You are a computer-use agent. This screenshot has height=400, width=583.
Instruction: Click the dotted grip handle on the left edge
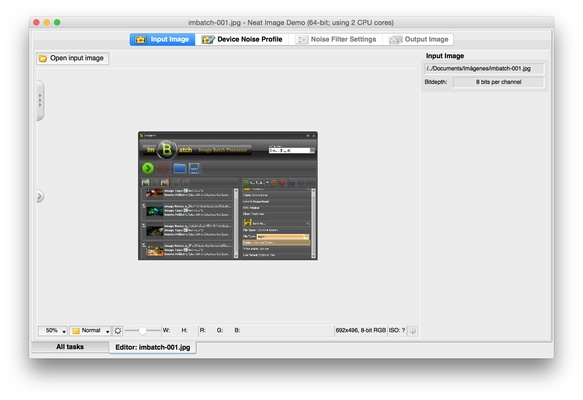[x=40, y=100]
